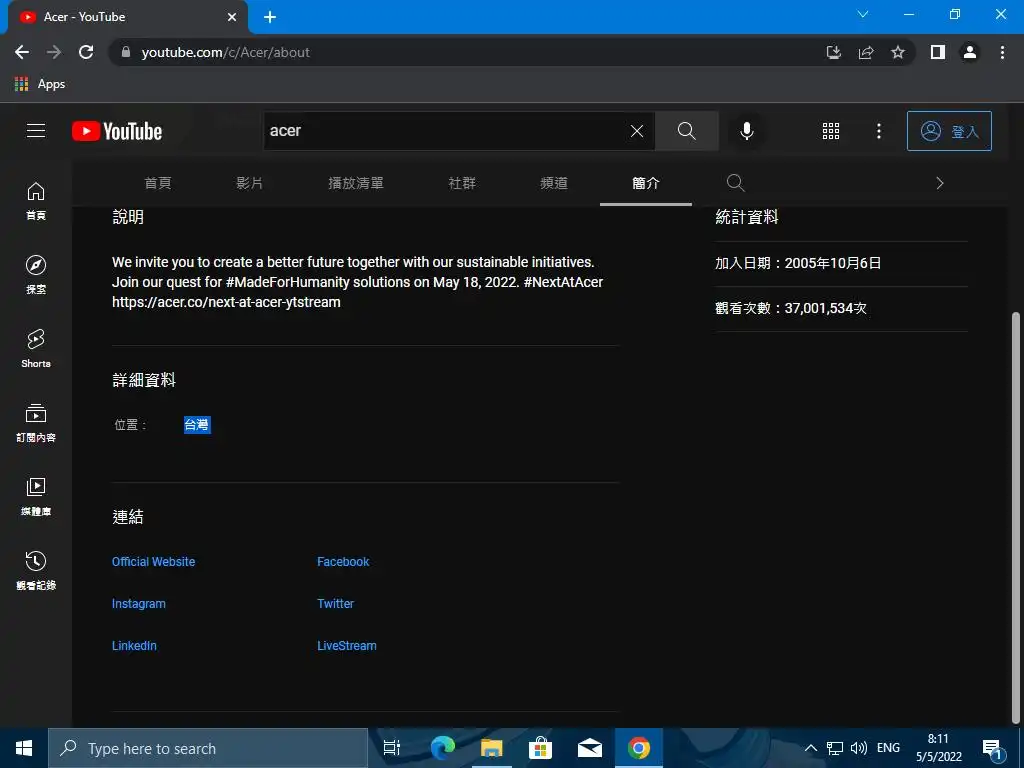The image size is (1024, 768).
Task: Click the install app icon in address bar
Action: (x=833, y=52)
